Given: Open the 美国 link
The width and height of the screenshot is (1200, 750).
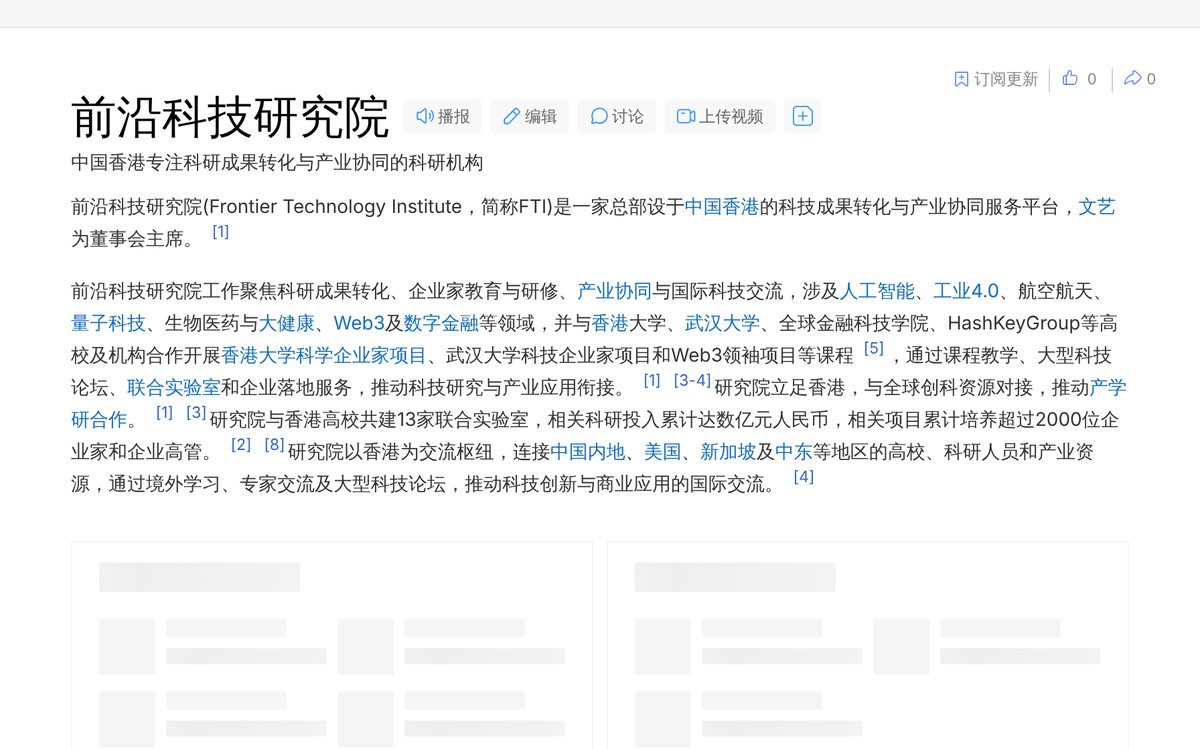Looking at the screenshot, I should point(663,451).
